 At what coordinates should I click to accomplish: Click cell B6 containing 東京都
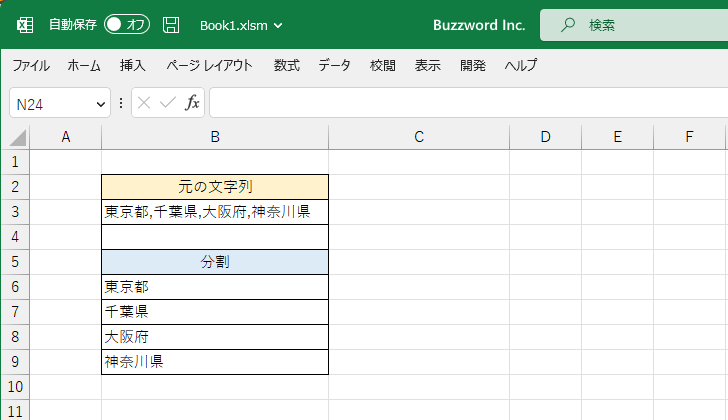click(215, 287)
